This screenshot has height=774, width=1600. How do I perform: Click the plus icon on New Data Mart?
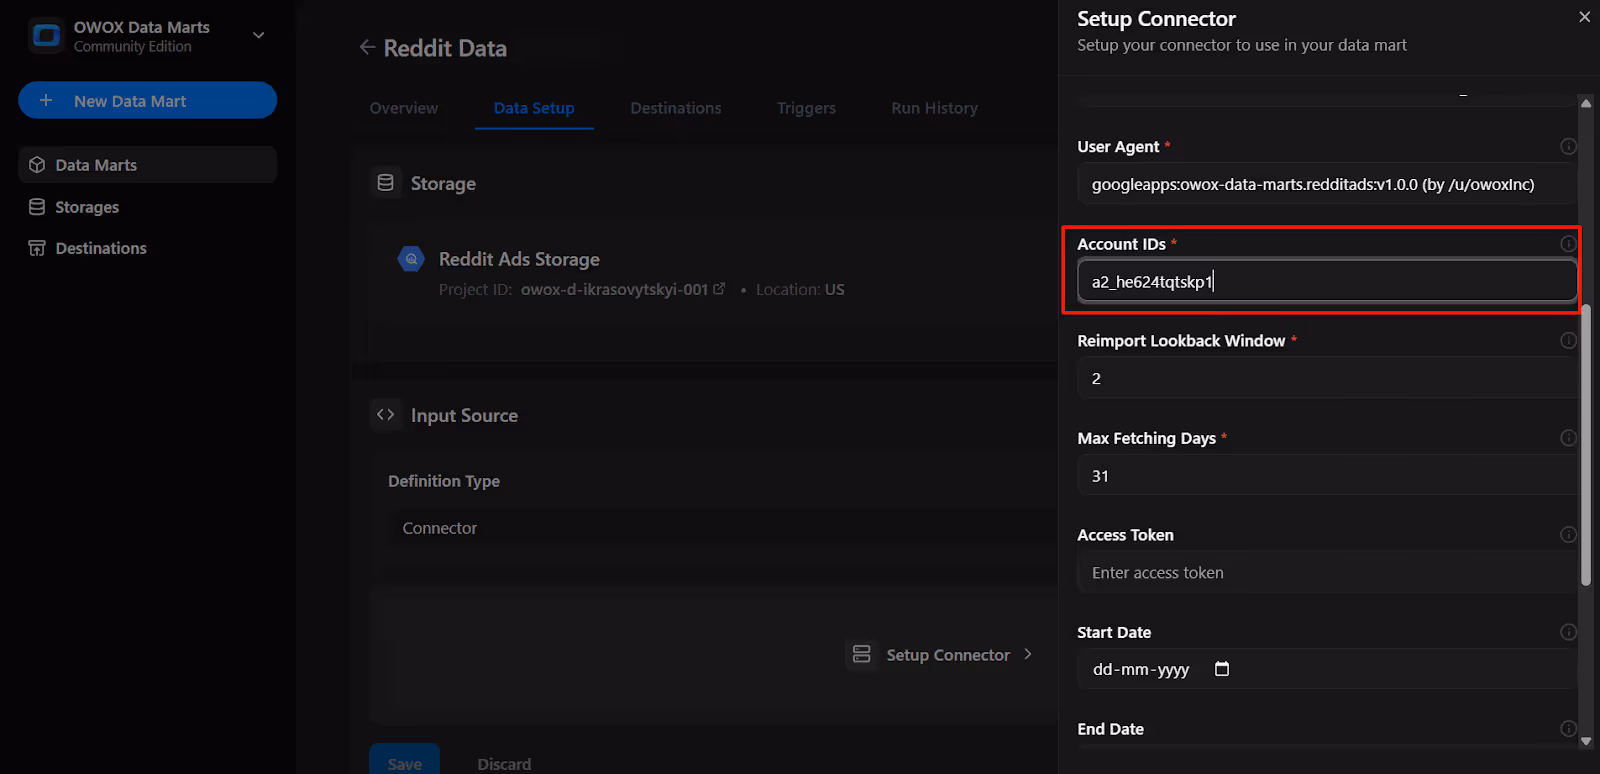click(46, 100)
